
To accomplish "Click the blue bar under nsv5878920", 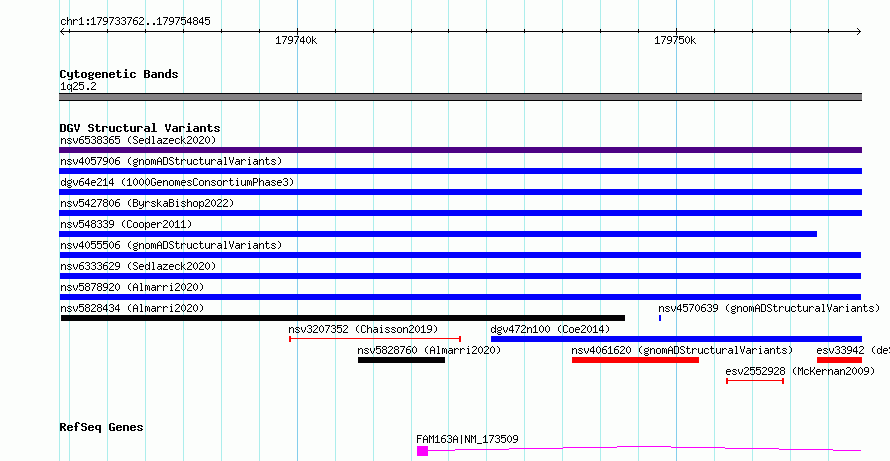I will 460,297.
